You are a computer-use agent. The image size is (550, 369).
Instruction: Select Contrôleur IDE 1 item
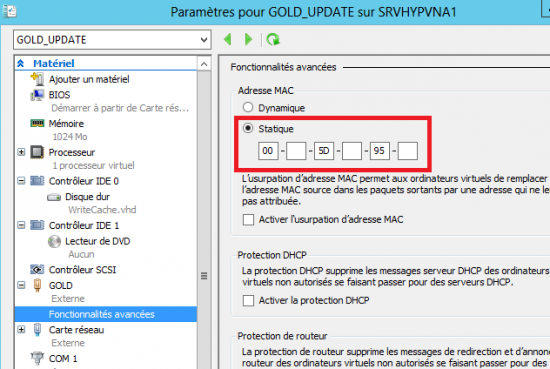(x=84, y=225)
